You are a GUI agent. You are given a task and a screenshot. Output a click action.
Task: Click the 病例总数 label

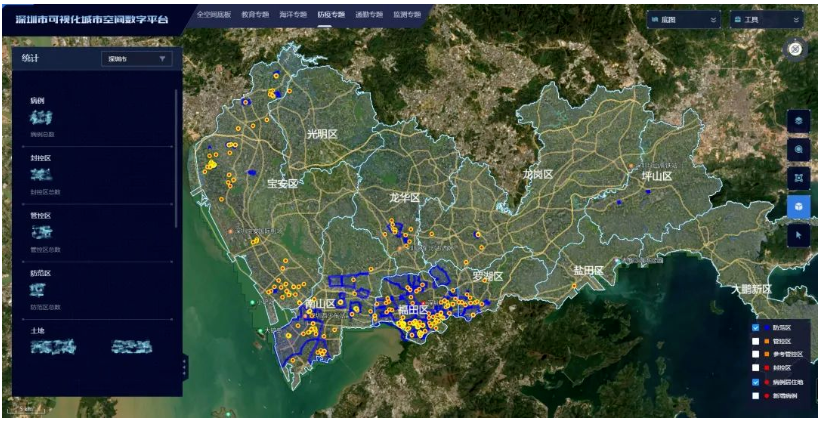tap(42, 134)
